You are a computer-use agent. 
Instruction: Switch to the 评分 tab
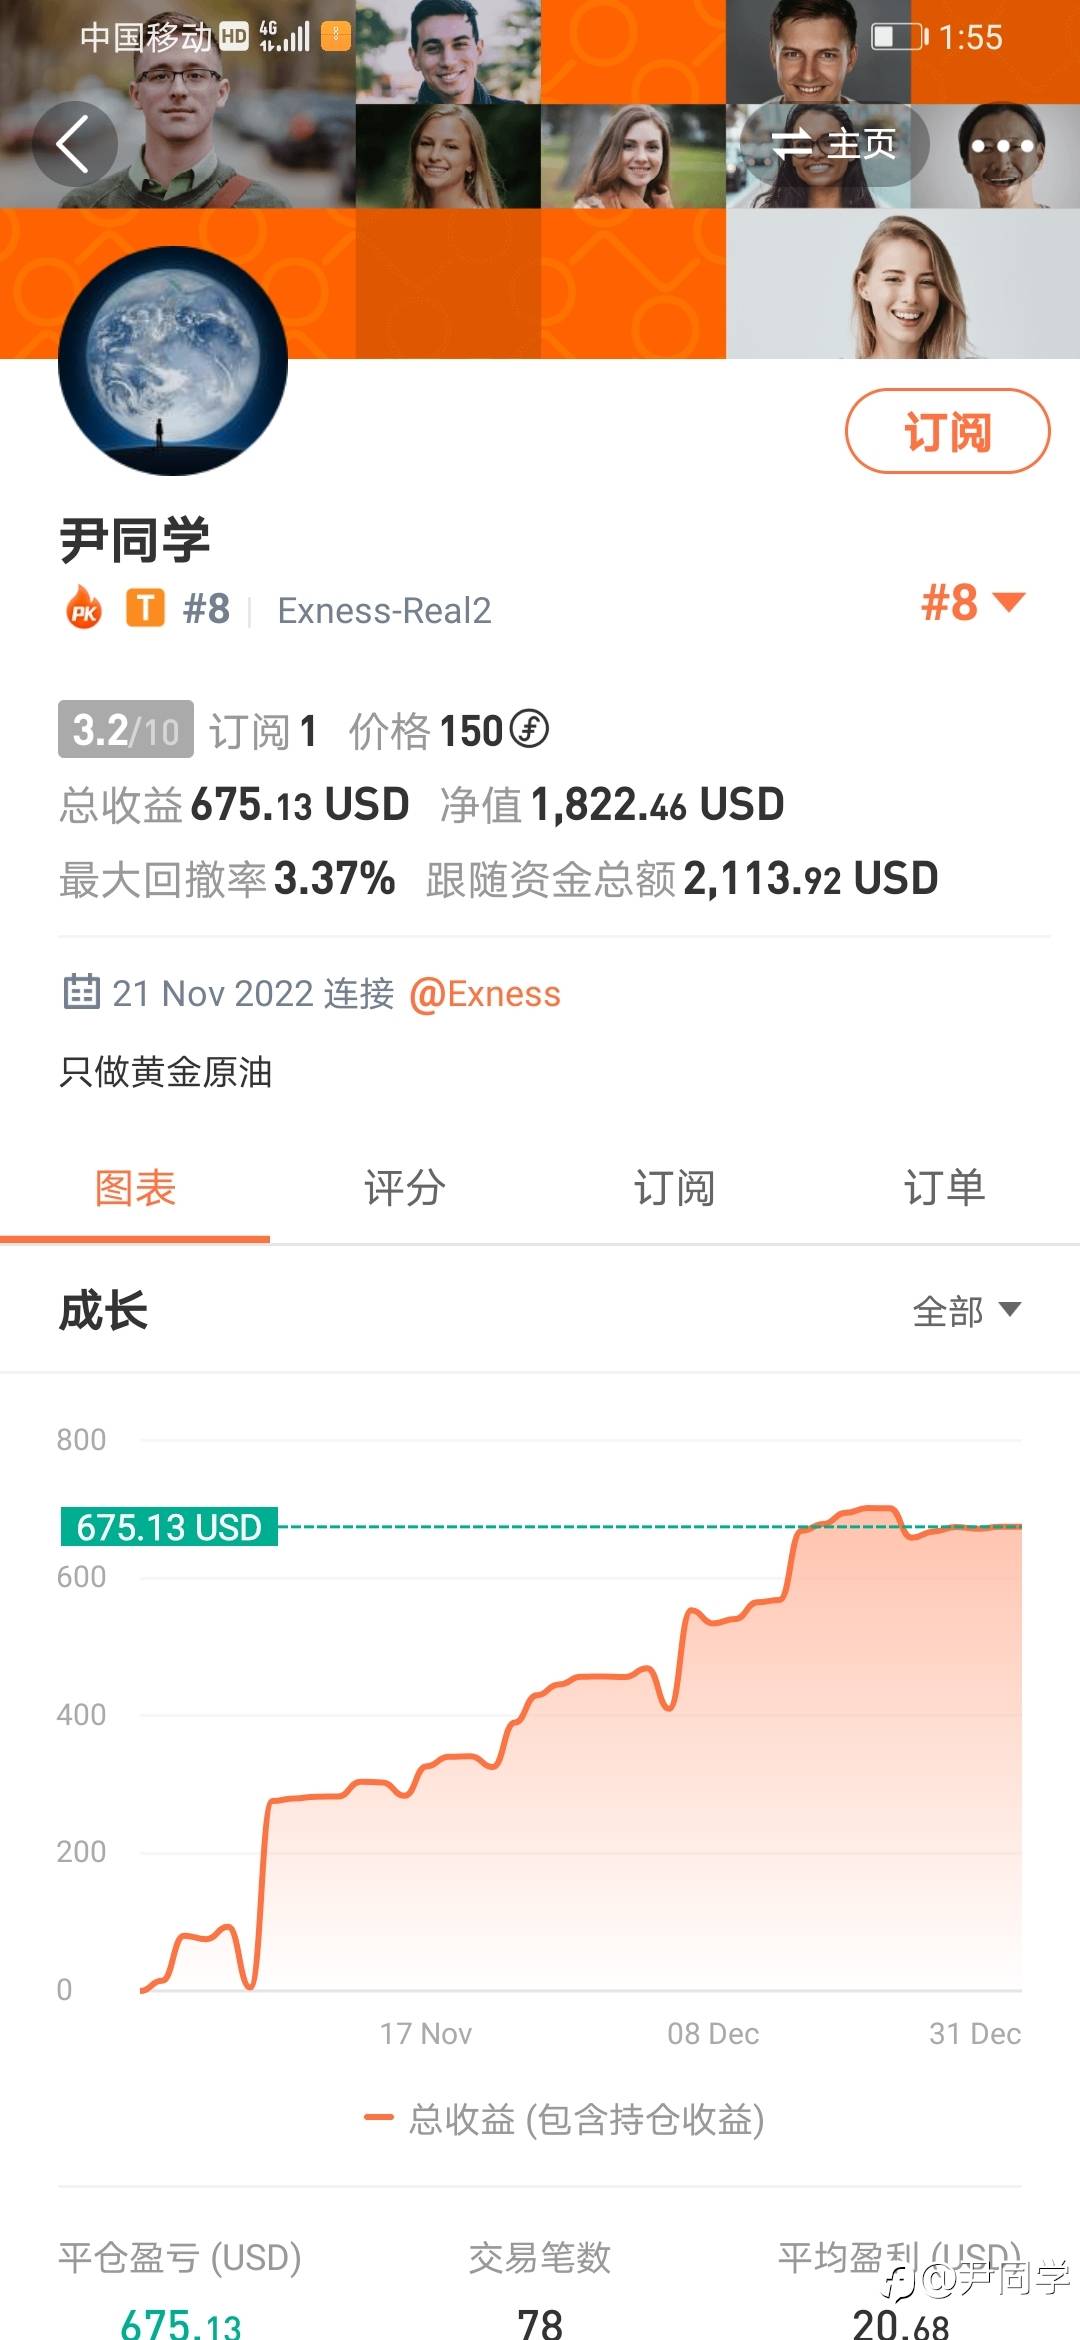click(x=404, y=1188)
